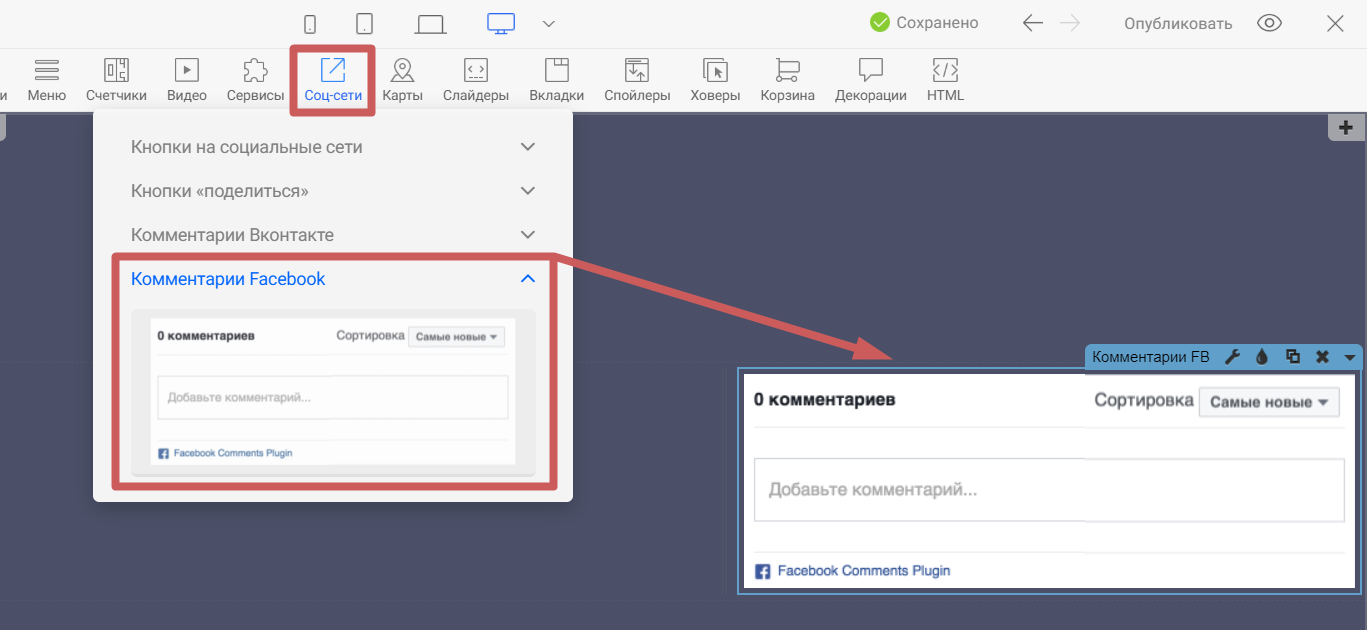The width and height of the screenshot is (1367, 630).
Task: Click the wrench settings icon on widget
Action: click(1232, 357)
